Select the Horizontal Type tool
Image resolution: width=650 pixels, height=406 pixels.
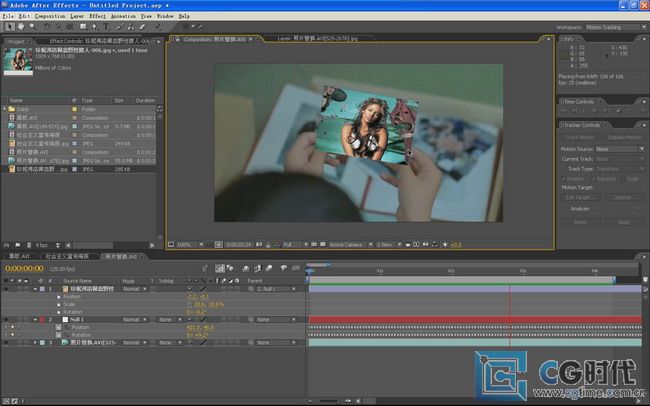click(107, 27)
